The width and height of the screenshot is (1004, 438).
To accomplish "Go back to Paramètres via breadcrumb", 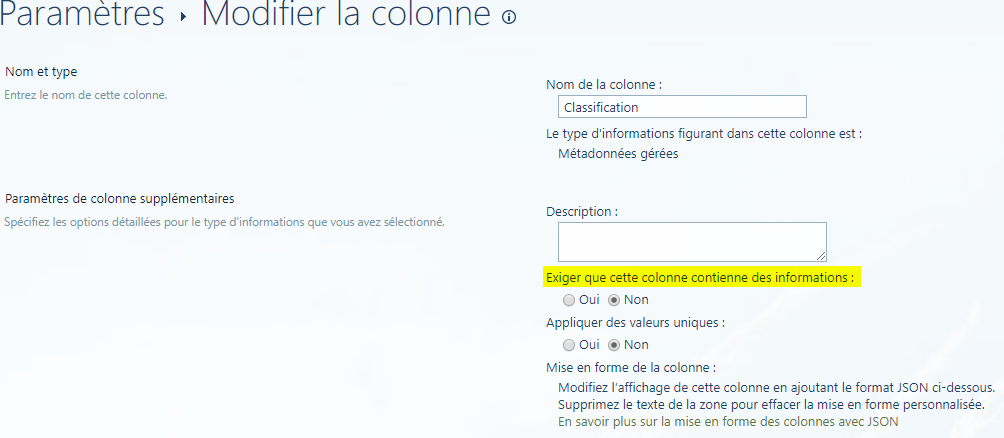I will pyautogui.click(x=83, y=15).
